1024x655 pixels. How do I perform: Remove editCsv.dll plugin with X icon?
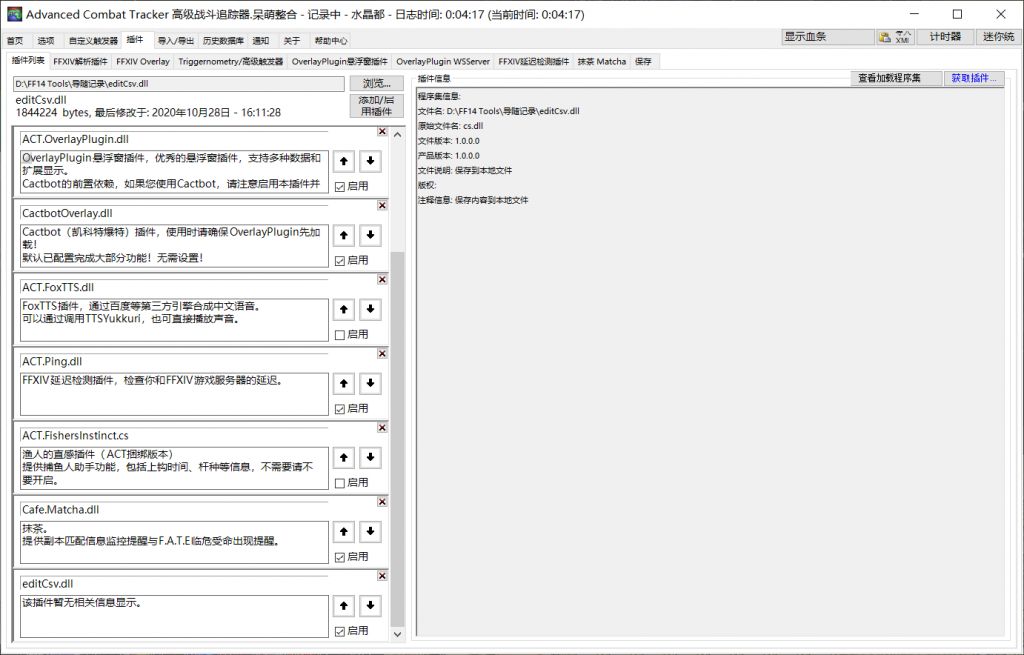pyautogui.click(x=382, y=576)
